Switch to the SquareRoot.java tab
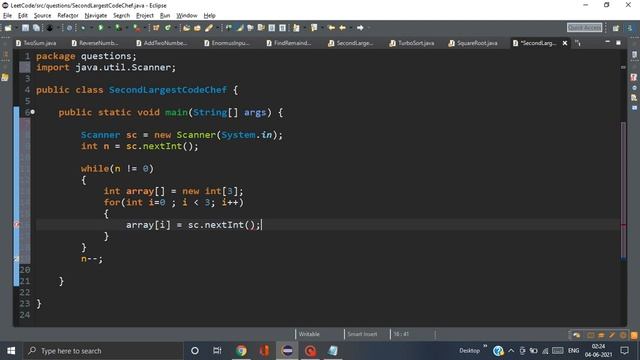The image size is (640, 360). pyautogui.click(x=473, y=43)
